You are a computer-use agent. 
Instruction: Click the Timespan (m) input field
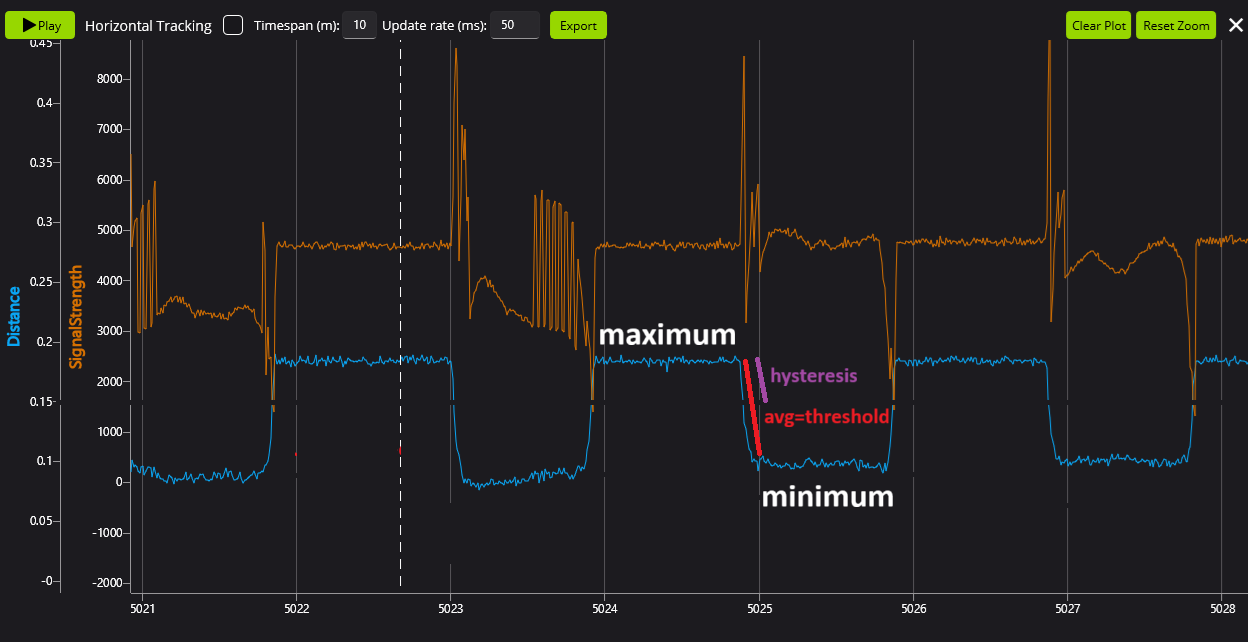tap(359, 25)
